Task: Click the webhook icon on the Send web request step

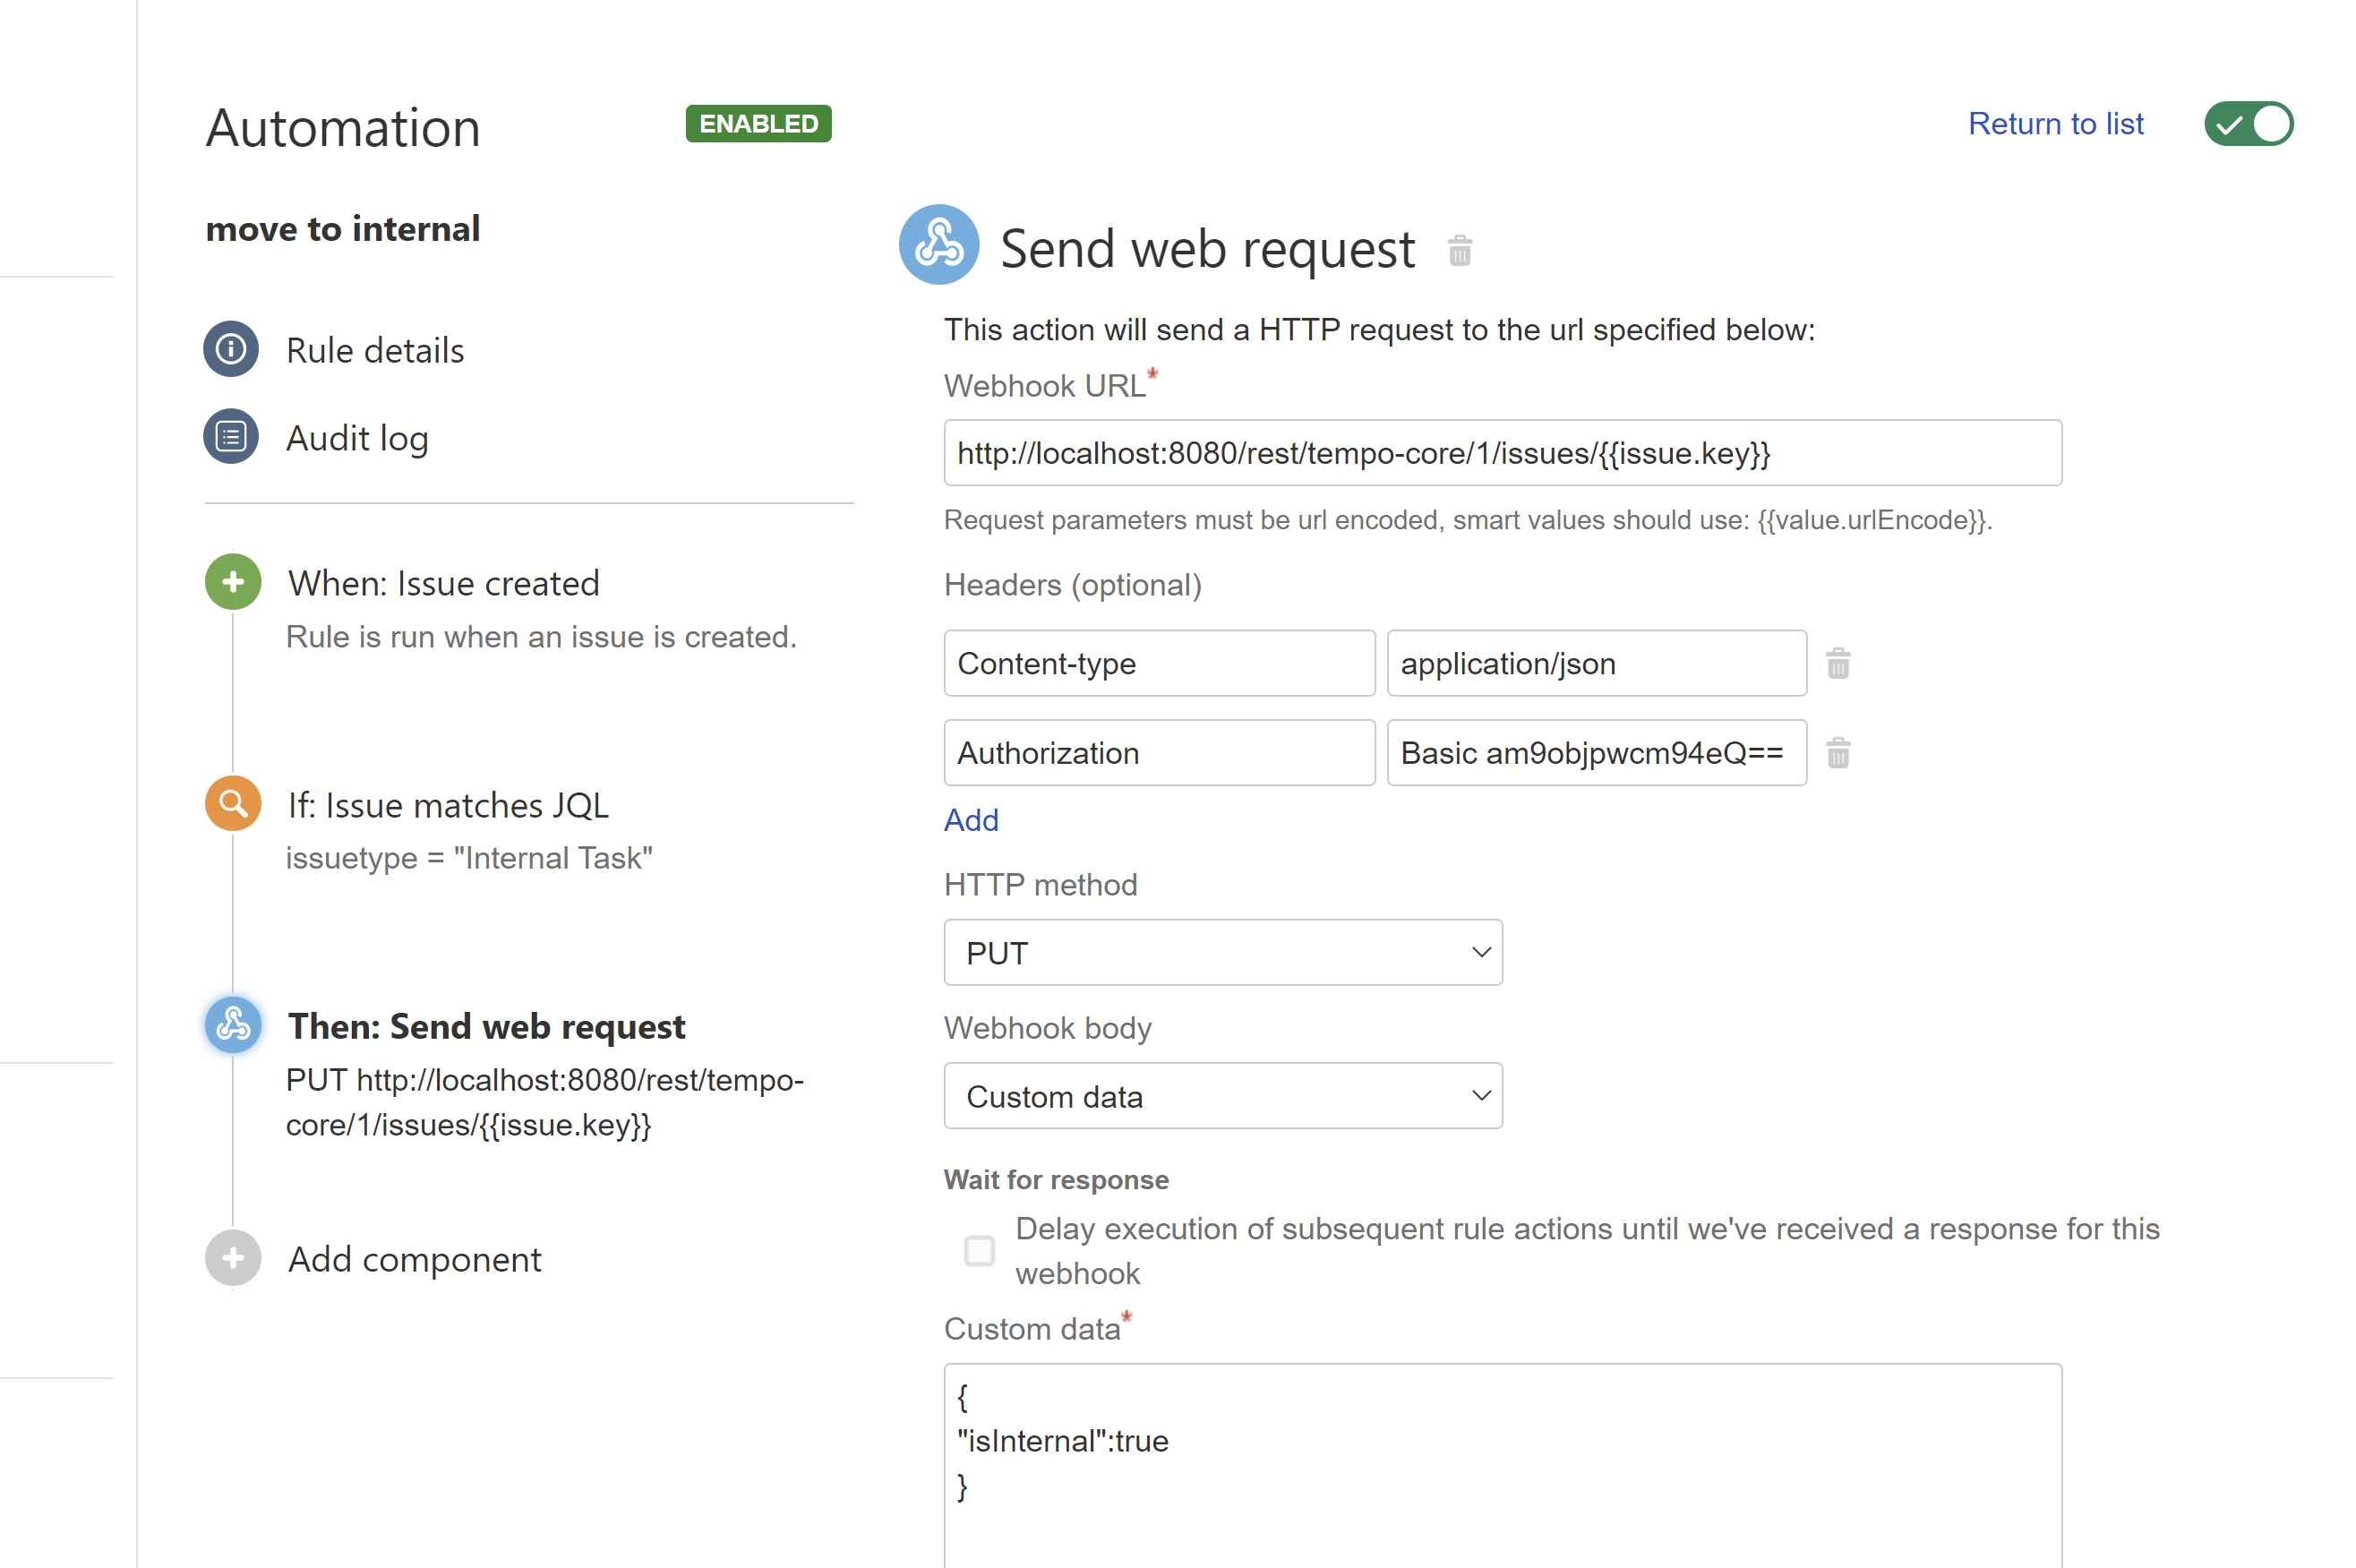Action: 232,1025
